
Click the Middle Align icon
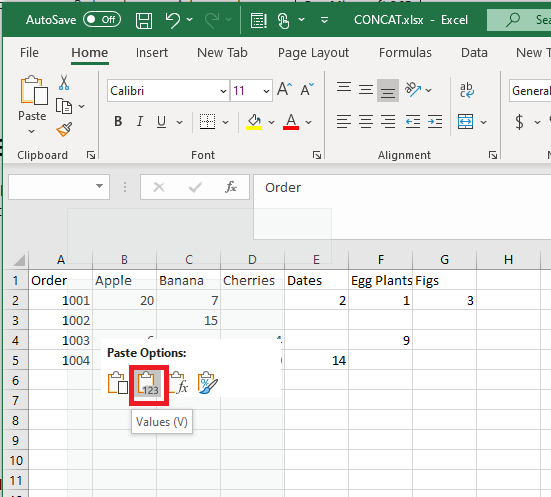pyautogui.click(x=366, y=90)
